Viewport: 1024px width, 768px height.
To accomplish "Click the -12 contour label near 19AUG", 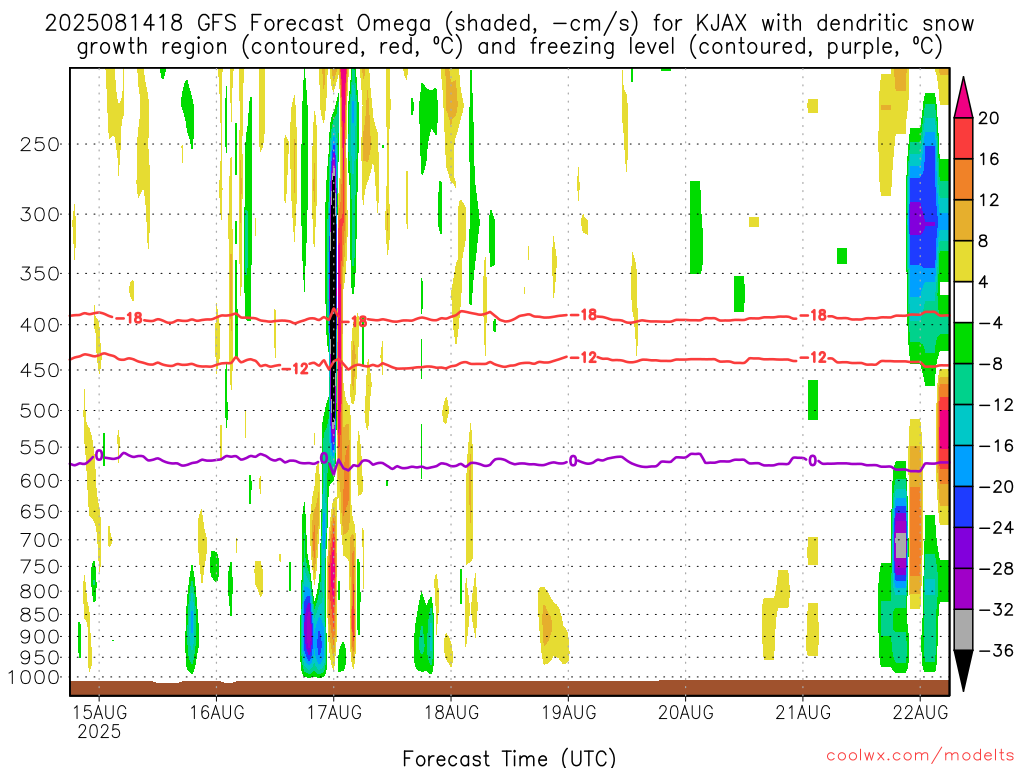I will tap(584, 357).
